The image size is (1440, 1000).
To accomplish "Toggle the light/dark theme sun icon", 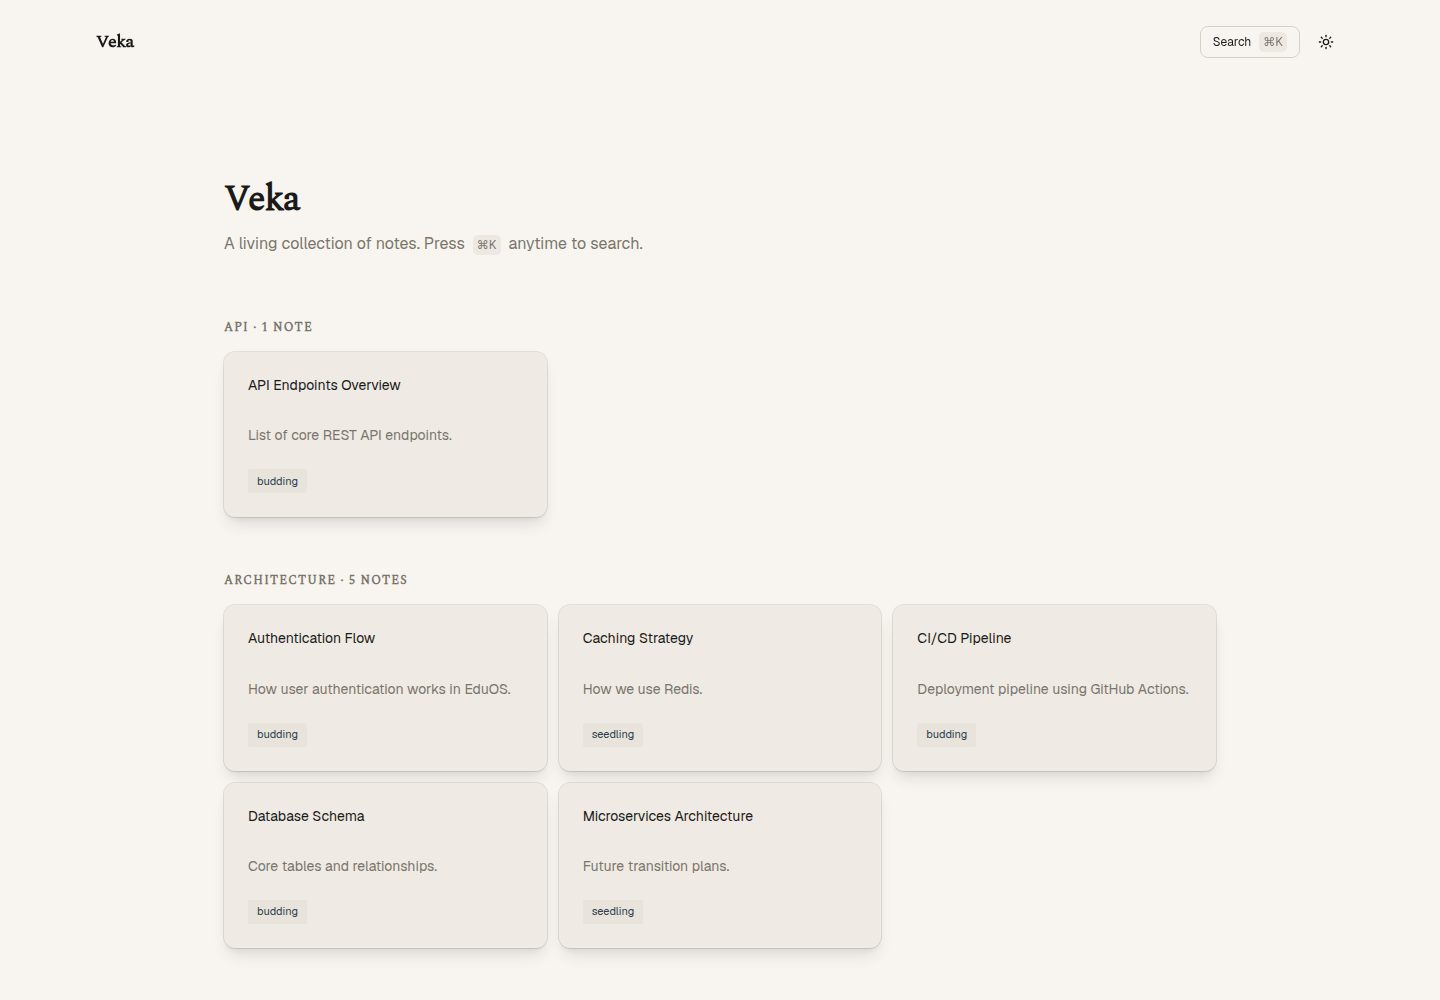I will click(1326, 42).
